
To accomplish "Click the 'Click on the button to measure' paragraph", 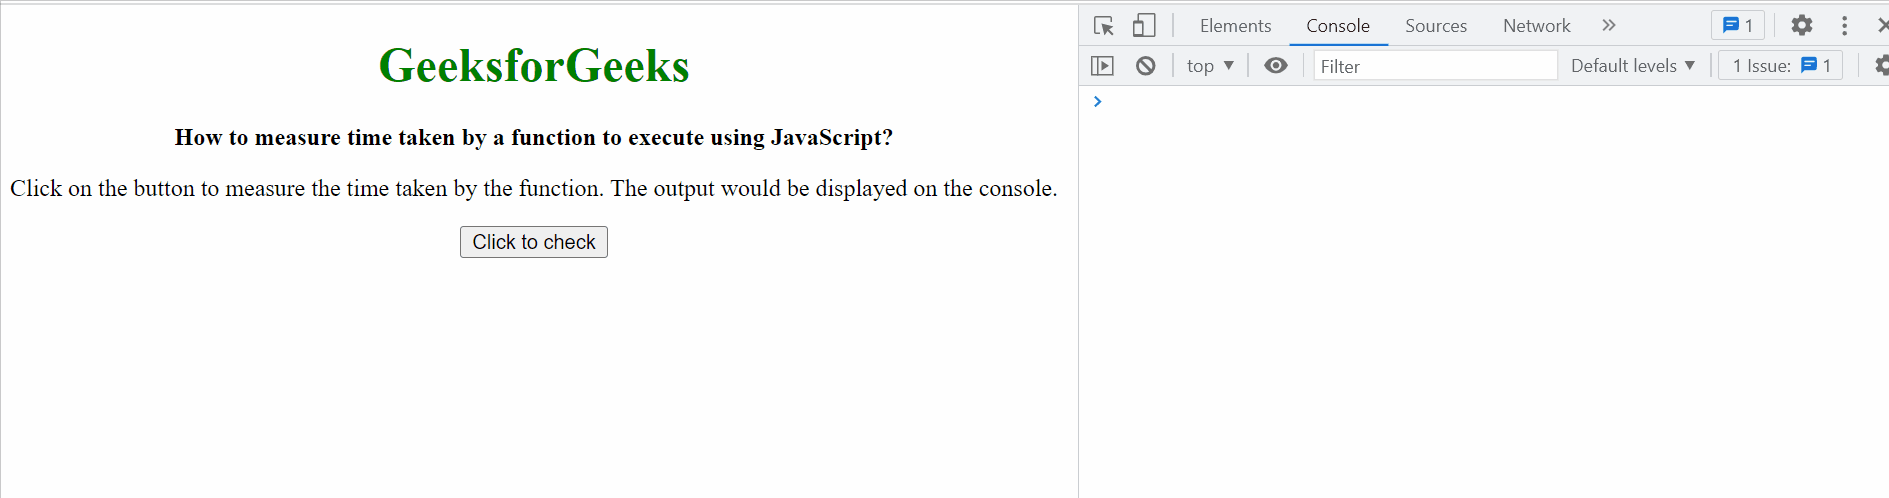I will coord(534,188).
